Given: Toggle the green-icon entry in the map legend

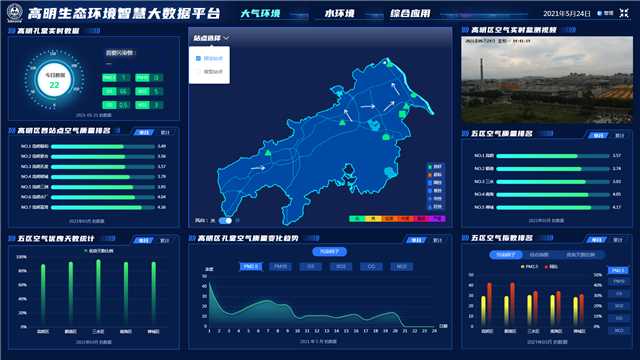Looking at the screenshot, I should [435, 167].
